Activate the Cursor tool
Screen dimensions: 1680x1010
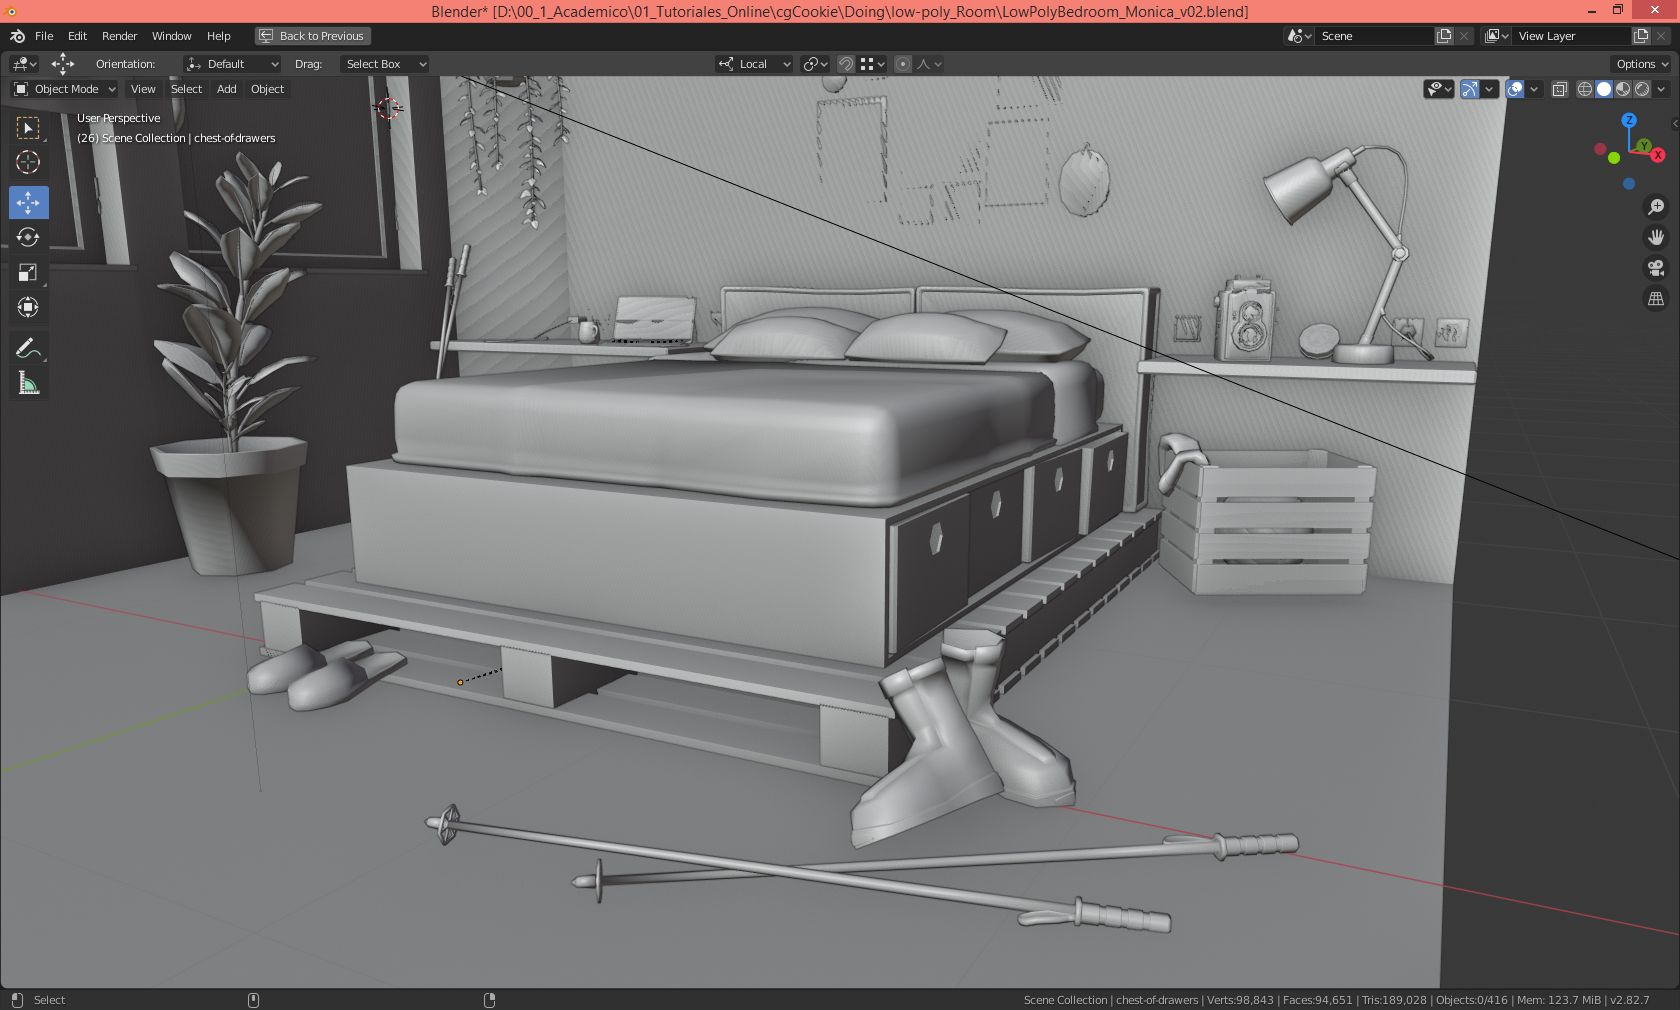point(28,162)
